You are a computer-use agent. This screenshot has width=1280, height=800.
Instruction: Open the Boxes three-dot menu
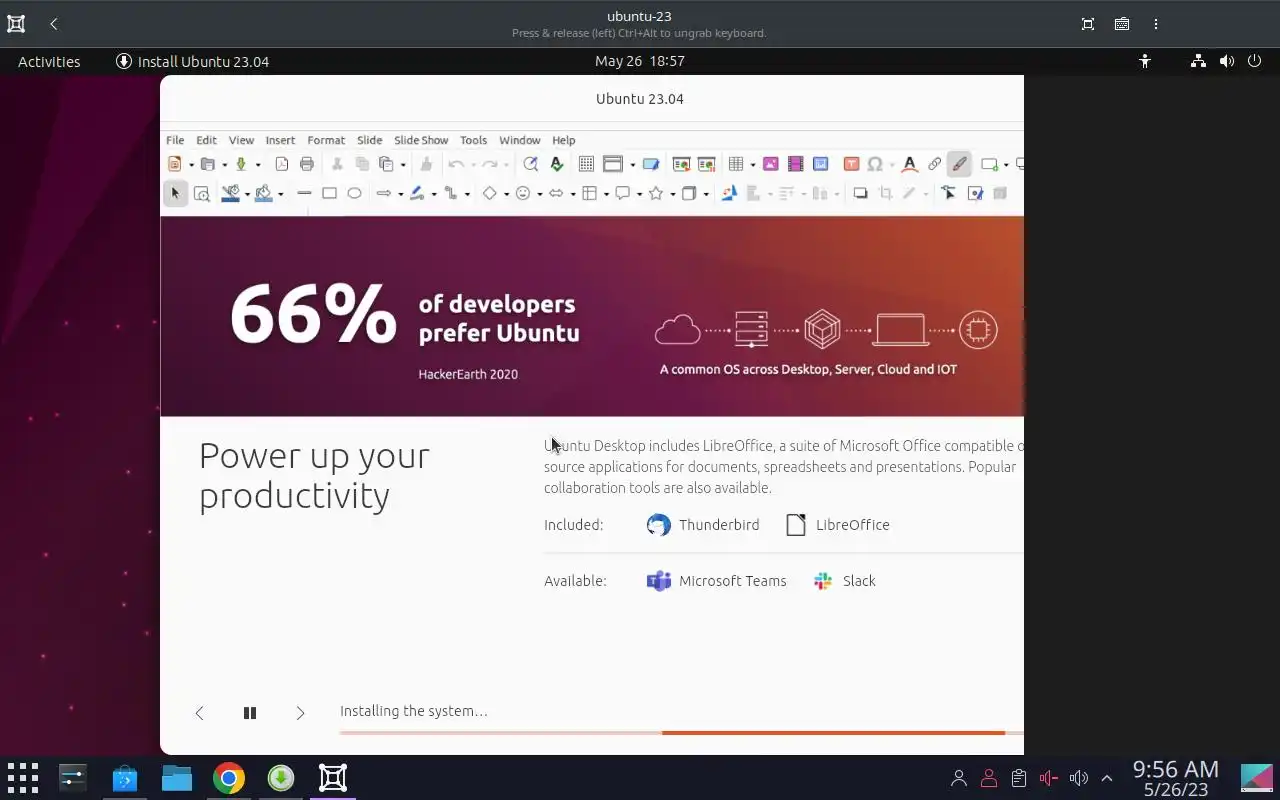coord(1156,24)
